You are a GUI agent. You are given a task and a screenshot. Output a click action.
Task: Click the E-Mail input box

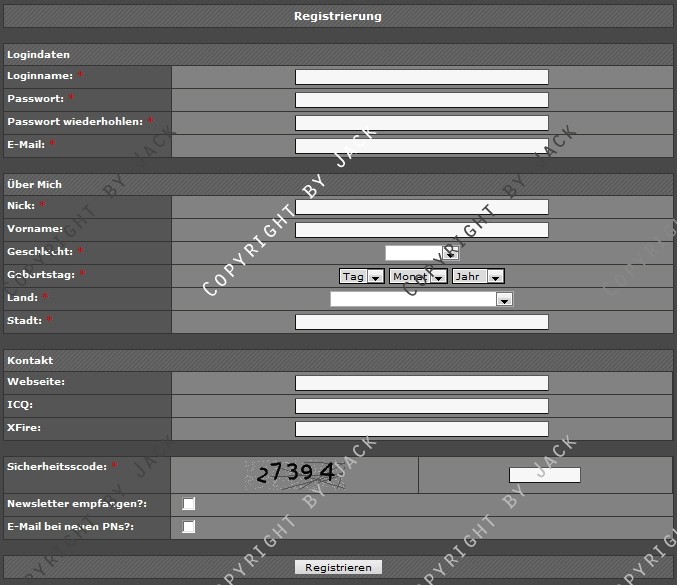click(421, 146)
